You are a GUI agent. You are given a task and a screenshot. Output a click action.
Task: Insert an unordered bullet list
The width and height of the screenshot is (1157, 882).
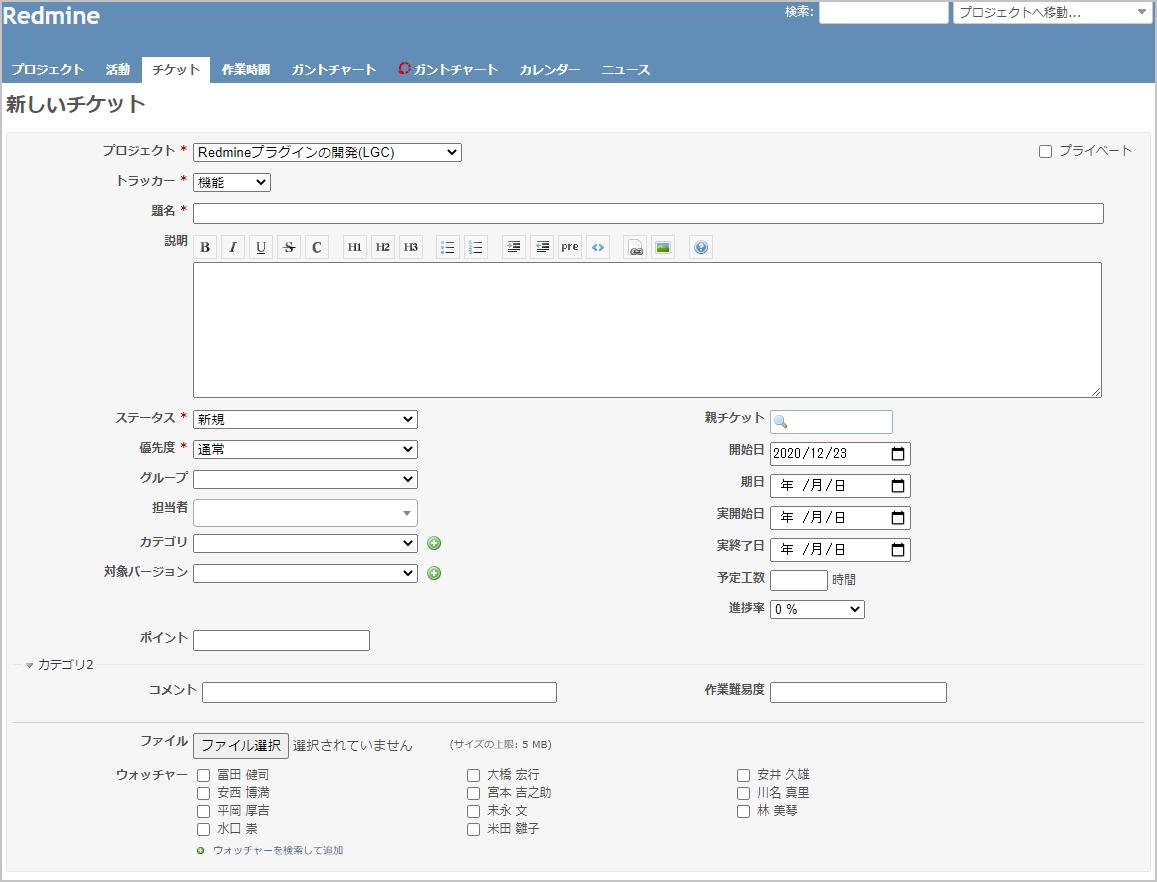[448, 247]
